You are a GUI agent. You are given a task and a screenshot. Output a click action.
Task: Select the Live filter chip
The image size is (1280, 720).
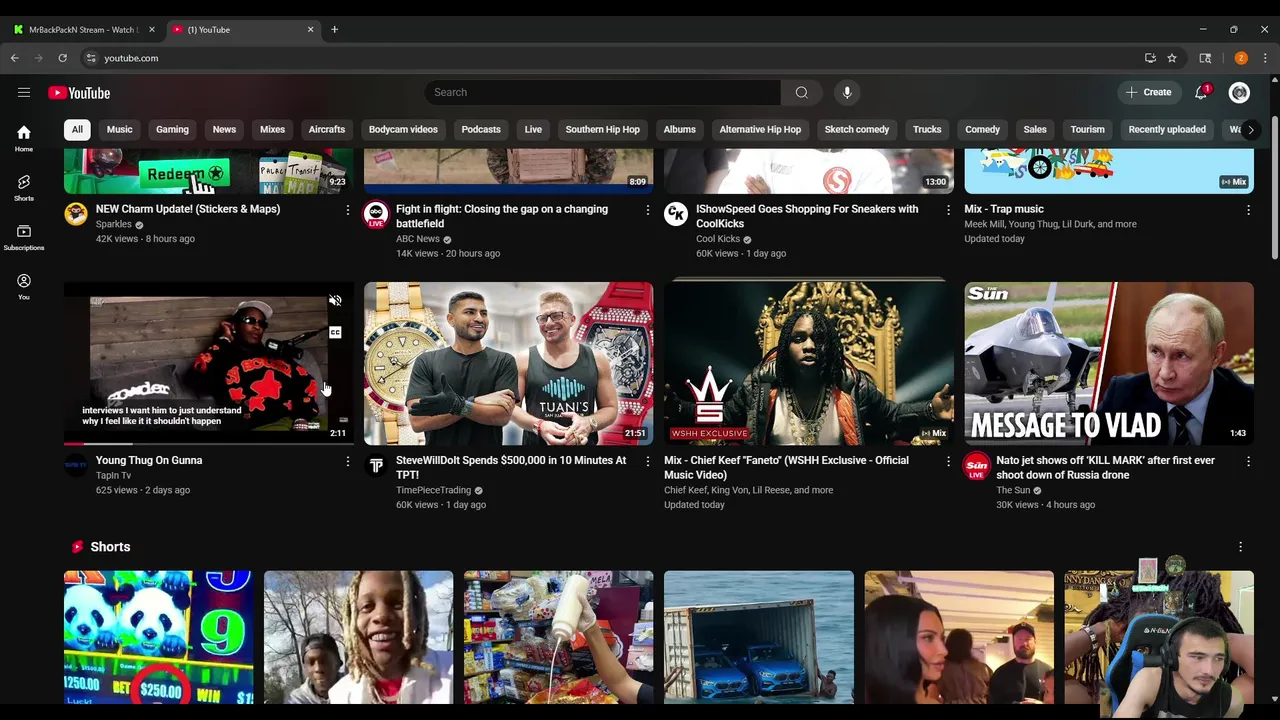pos(533,129)
